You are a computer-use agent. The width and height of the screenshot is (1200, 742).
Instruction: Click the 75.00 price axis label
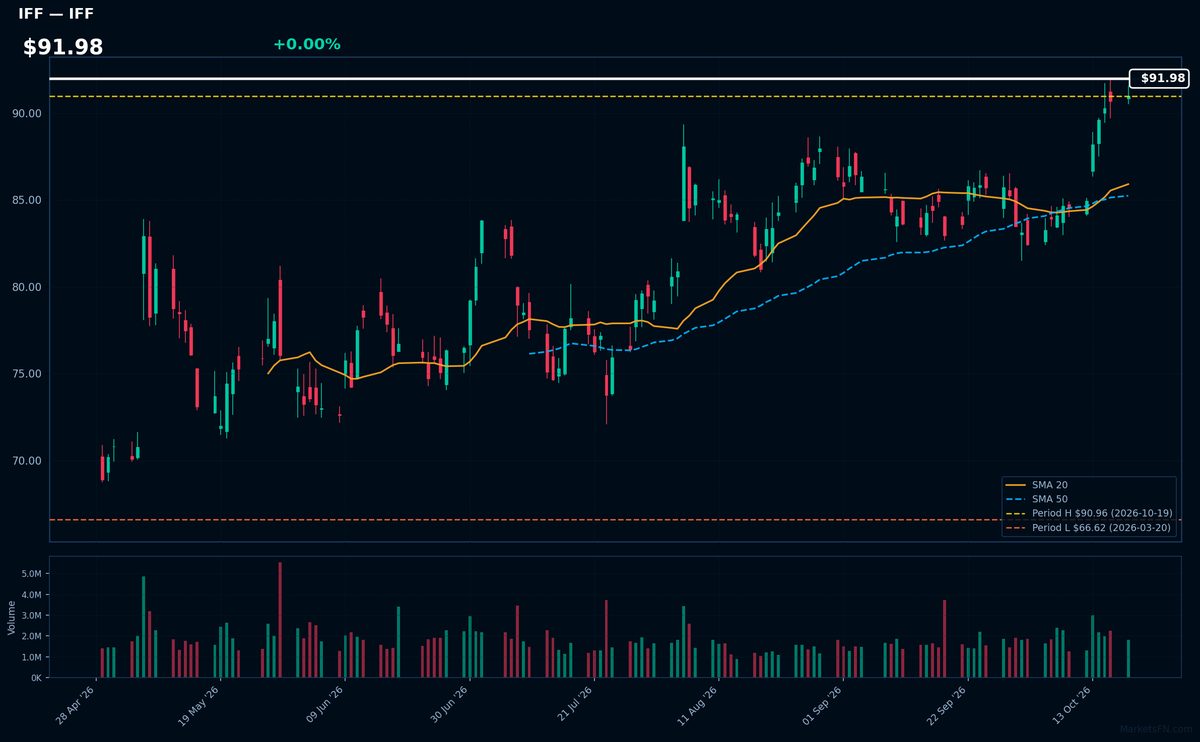tap(27, 375)
